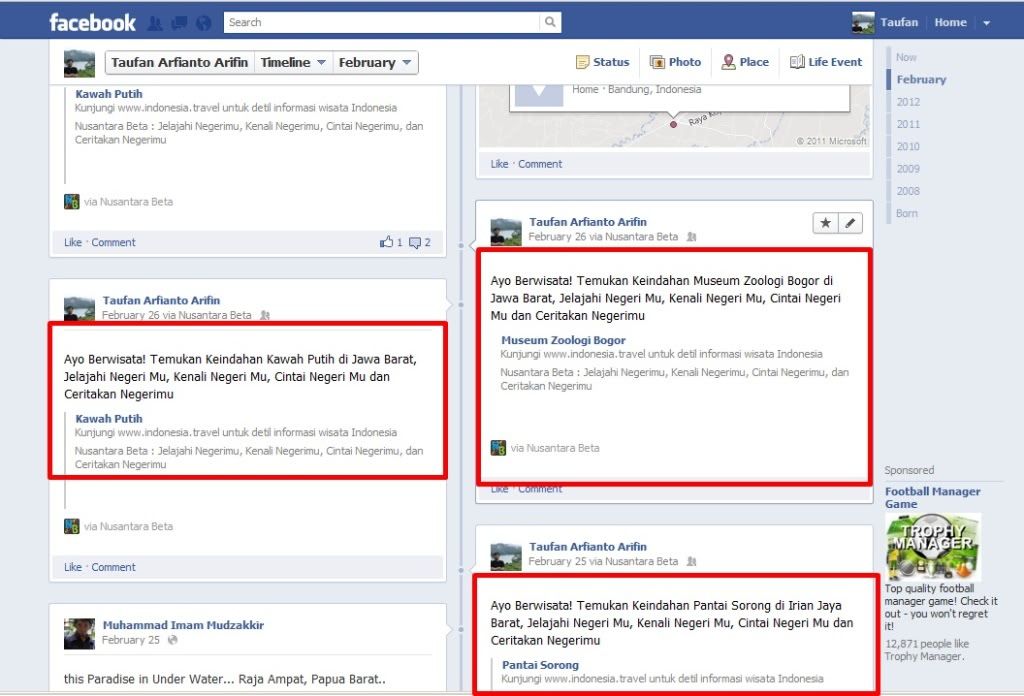Jump to February in the timeline navigator

921,80
